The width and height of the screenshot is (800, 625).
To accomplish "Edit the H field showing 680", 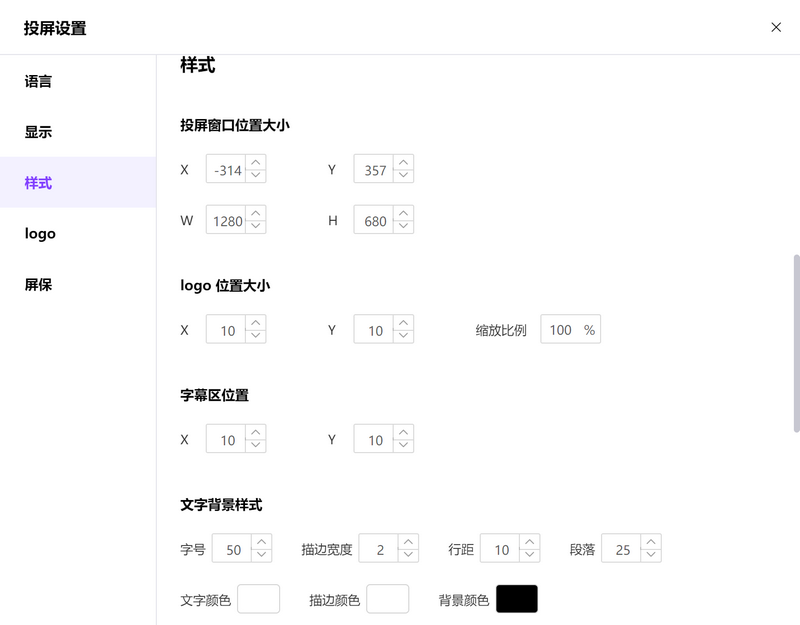I will click(x=373, y=220).
